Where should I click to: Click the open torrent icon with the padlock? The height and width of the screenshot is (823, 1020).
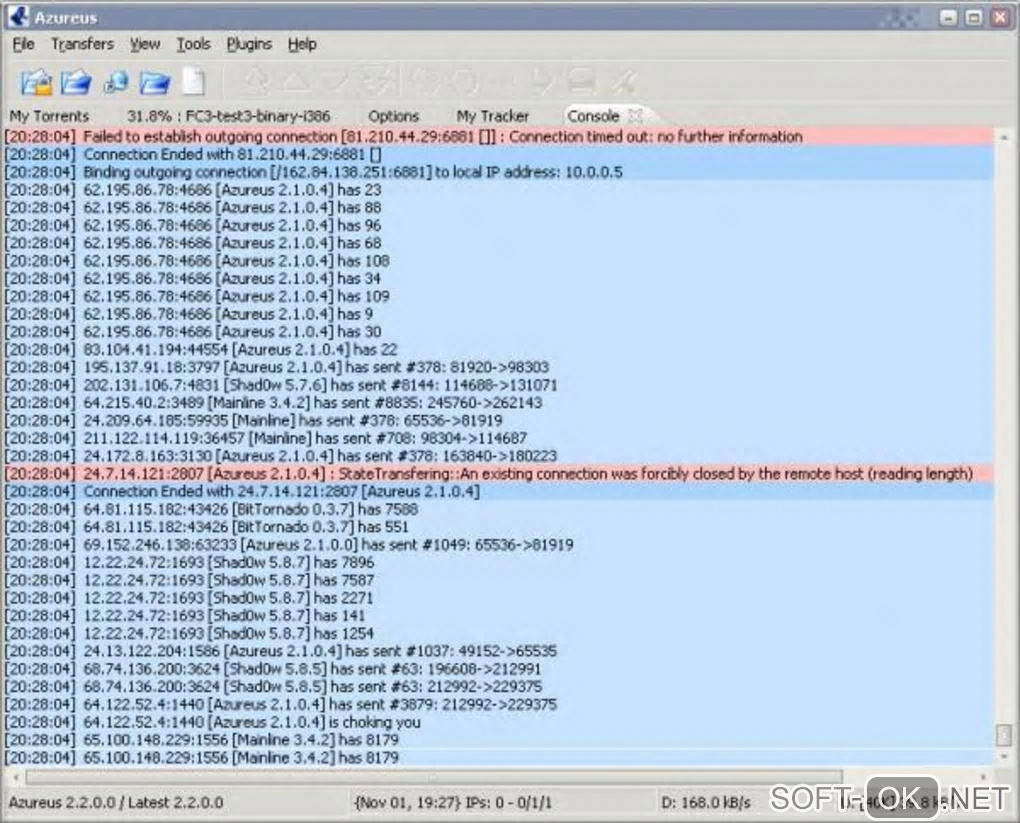pyautogui.click(x=36, y=82)
